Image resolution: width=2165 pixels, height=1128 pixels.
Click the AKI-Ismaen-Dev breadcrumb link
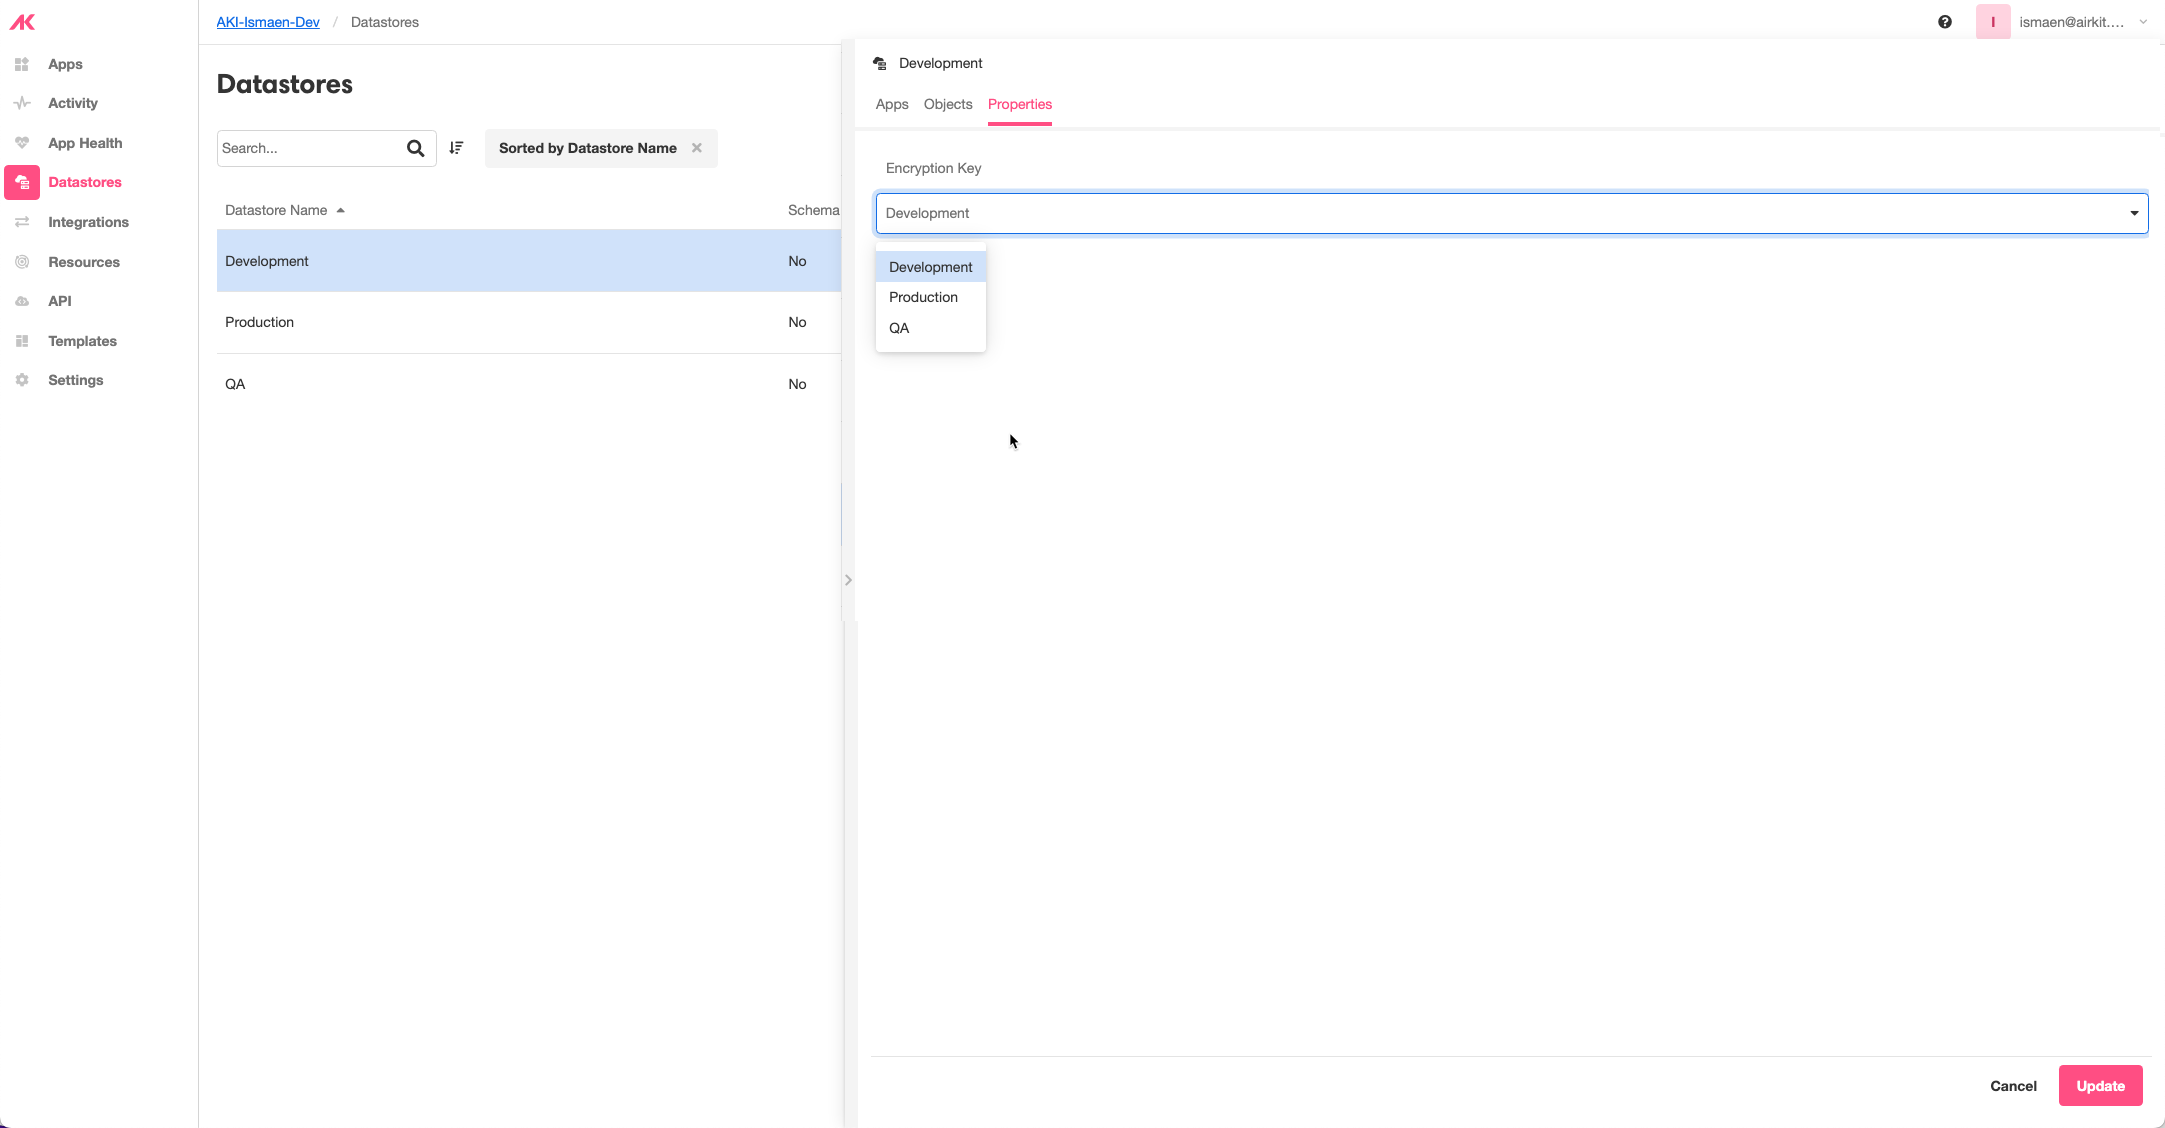tap(268, 22)
